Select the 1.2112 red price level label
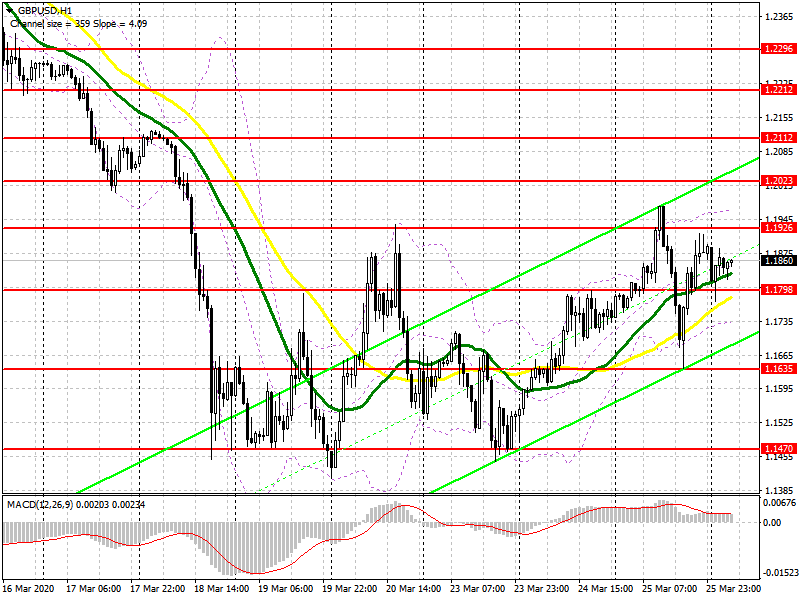This screenshot has height=600, width=800. click(x=779, y=138)
